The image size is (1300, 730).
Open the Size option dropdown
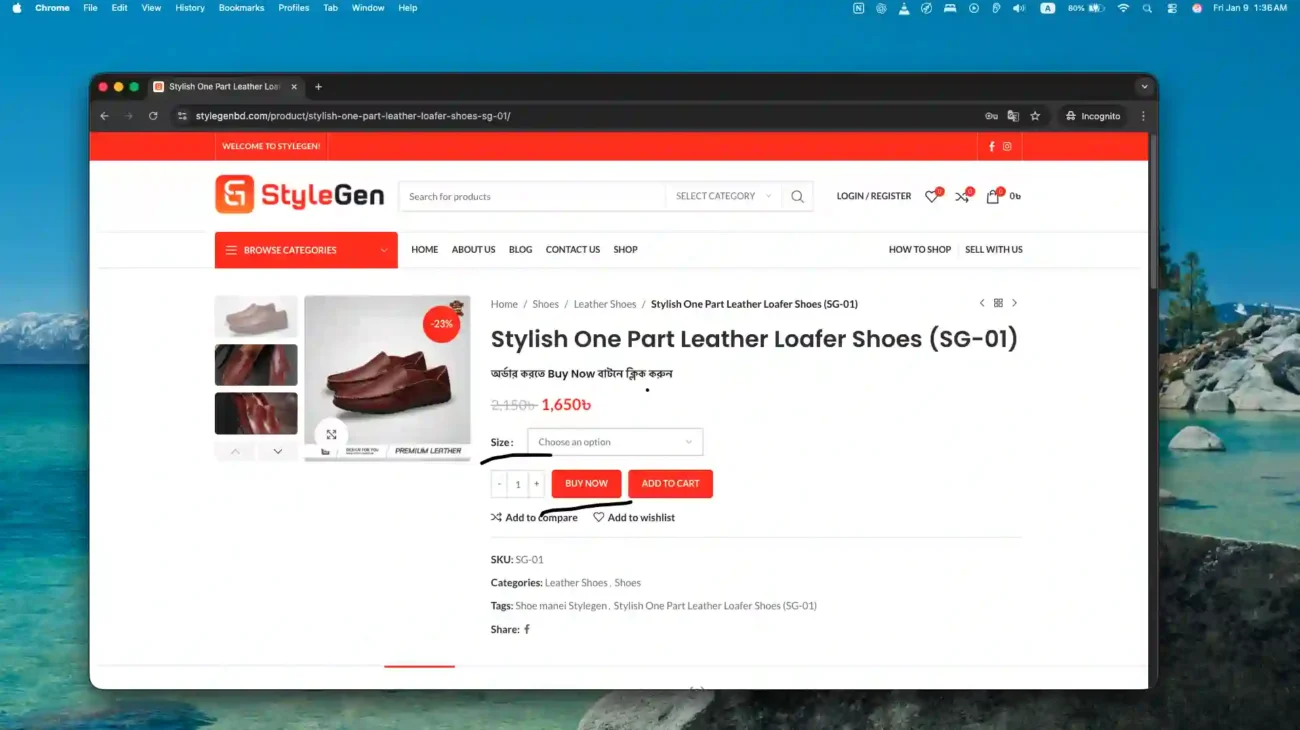pos(615,442)
